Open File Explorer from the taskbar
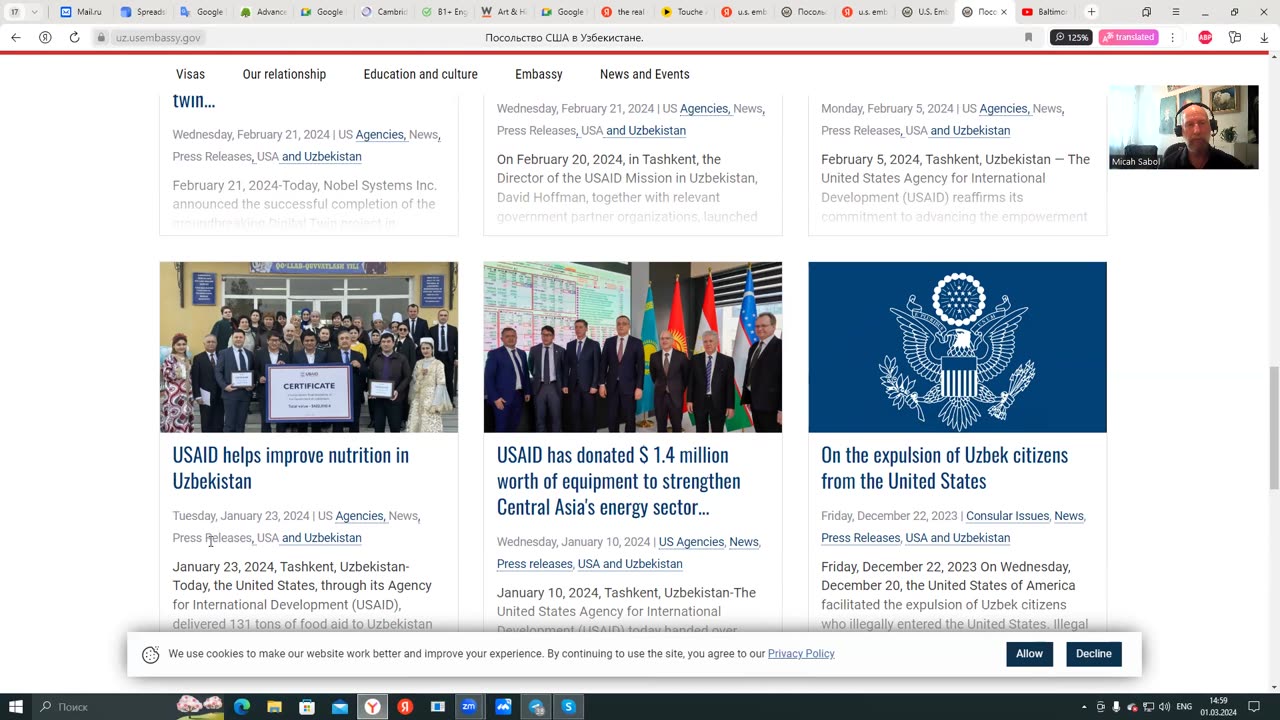This screenshot has width=1280, height=720. pyautogui.click(x=274, y=707)
